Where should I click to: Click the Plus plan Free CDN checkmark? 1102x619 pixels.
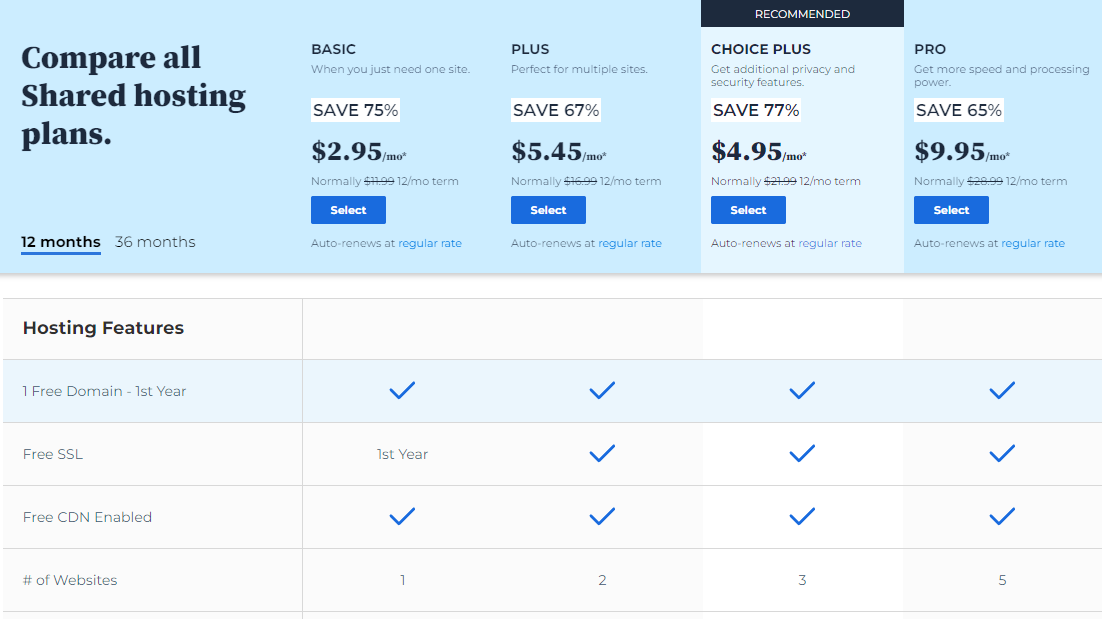(602, 516)
